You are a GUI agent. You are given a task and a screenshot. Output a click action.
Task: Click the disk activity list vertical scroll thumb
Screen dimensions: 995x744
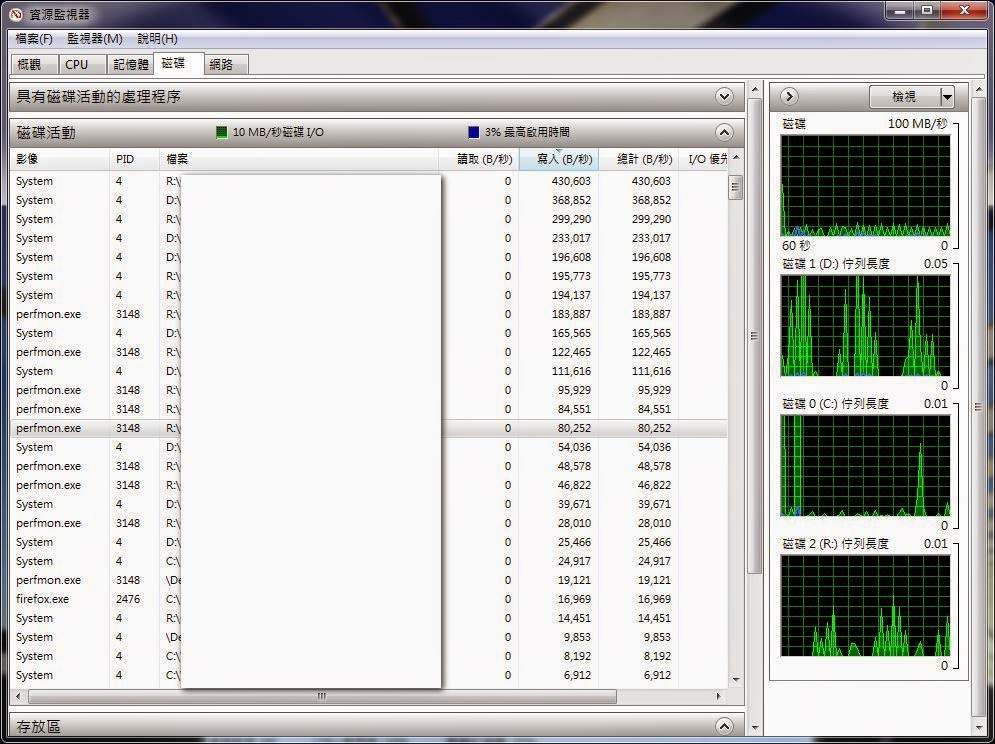pyautogui.click(x=735, y=187)
